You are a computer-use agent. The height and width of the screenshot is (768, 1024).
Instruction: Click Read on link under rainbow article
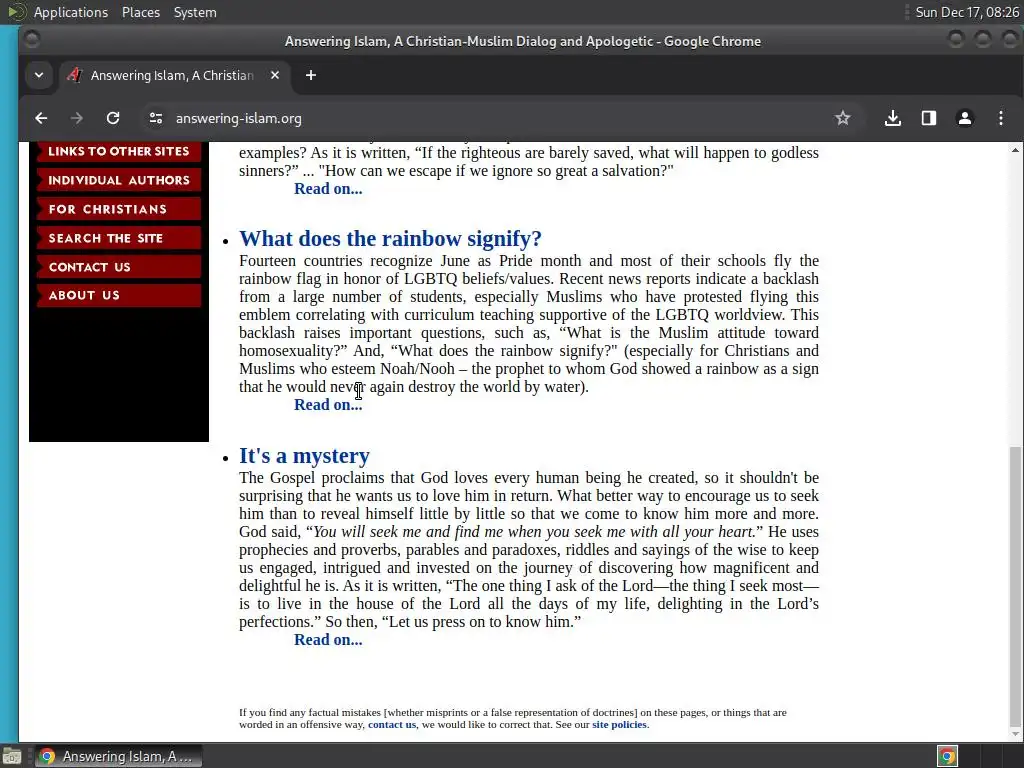pos(328,405)
